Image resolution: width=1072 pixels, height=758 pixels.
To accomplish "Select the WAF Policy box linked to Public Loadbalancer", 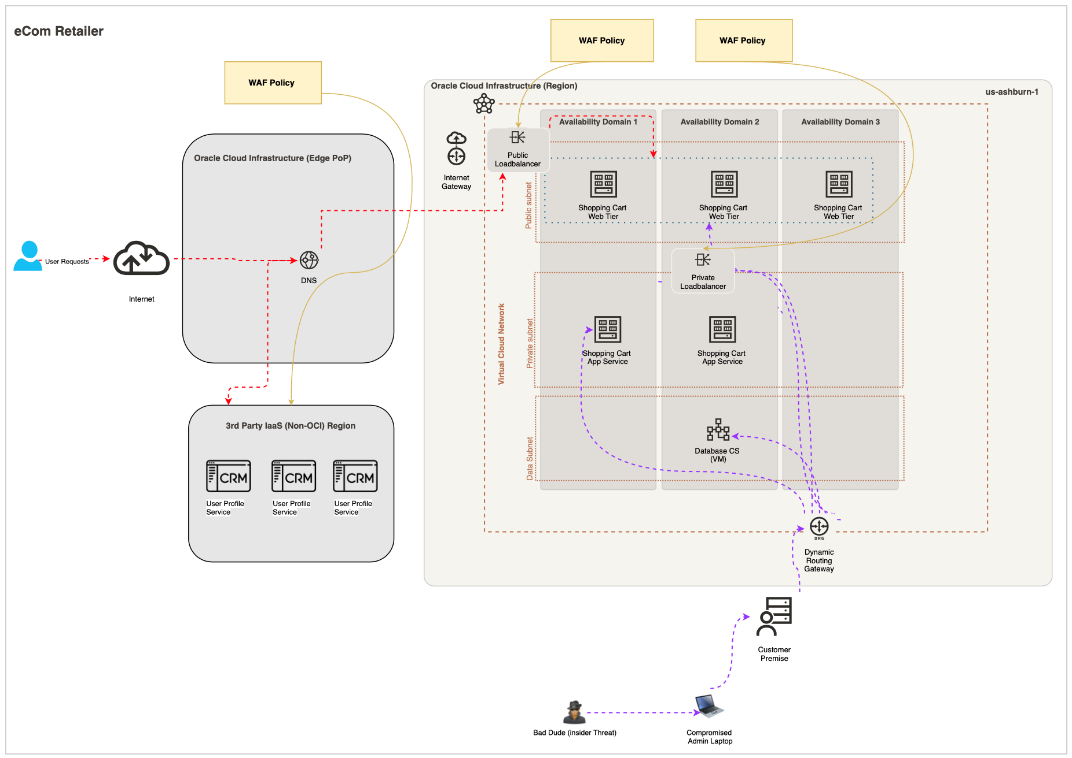I will tap(602, 40).
